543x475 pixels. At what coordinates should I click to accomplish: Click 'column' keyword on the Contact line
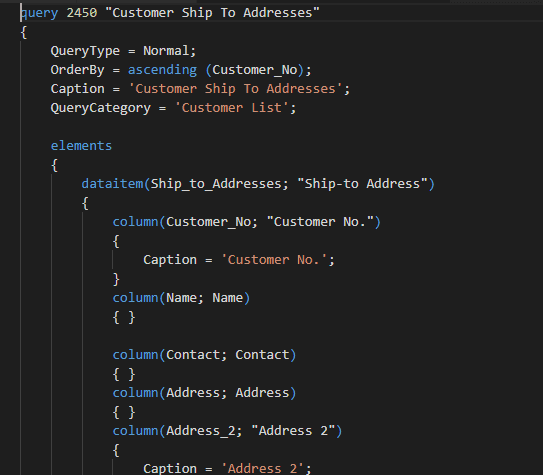[135, 355]
